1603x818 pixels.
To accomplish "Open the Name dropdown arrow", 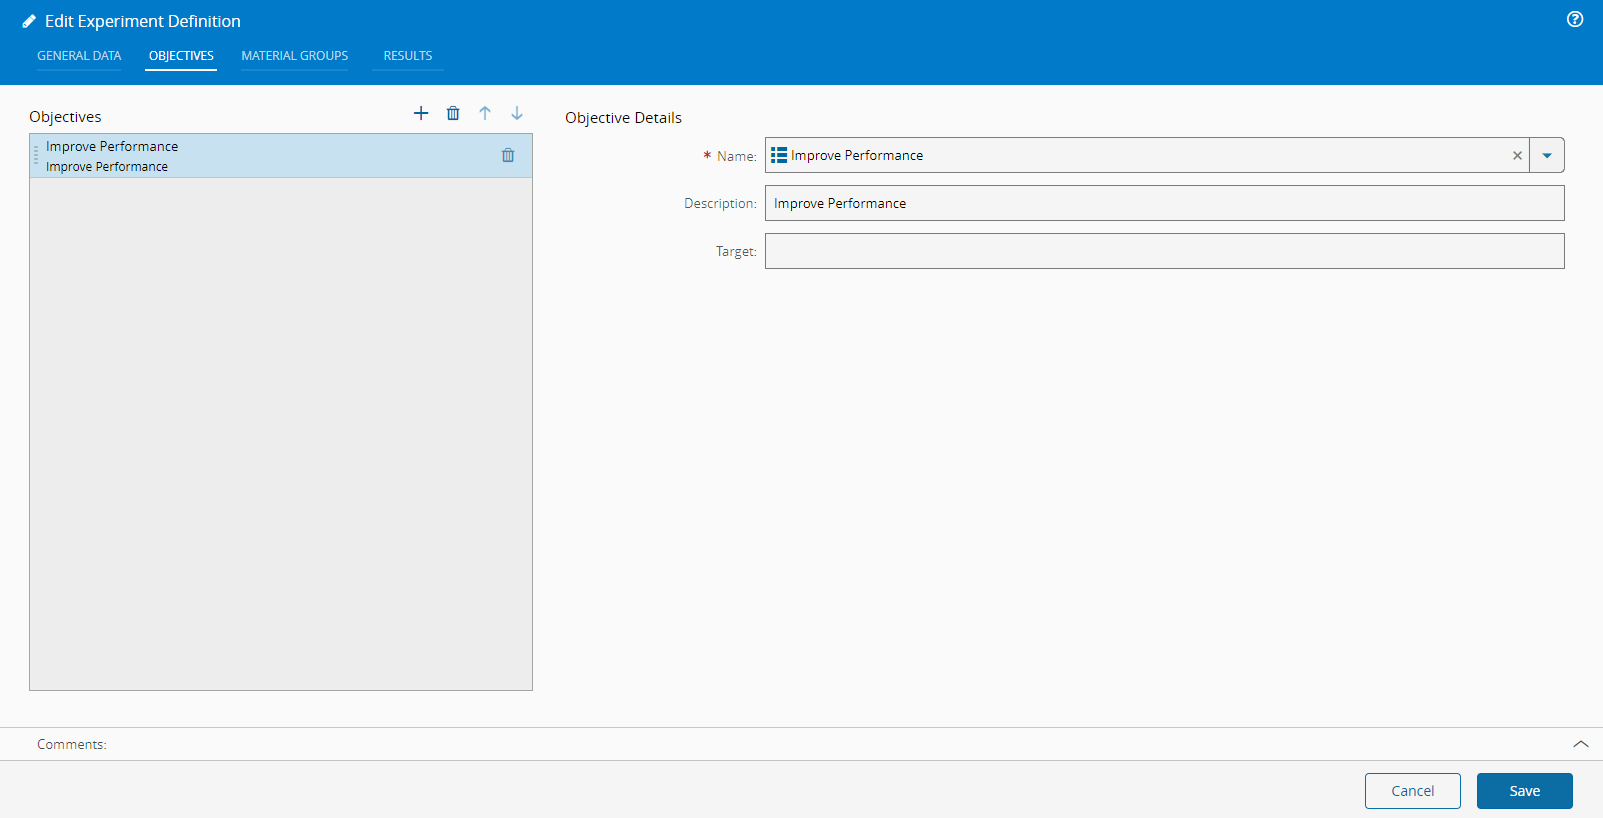I will click(1547, 155).
